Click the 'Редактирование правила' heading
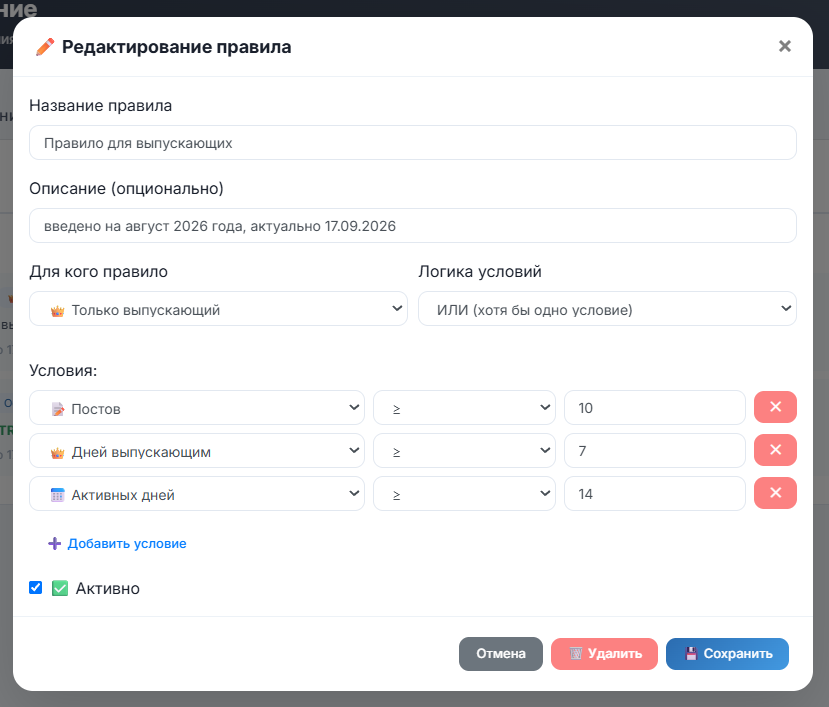The image size is (829, 707). click(x=177, y=47)
